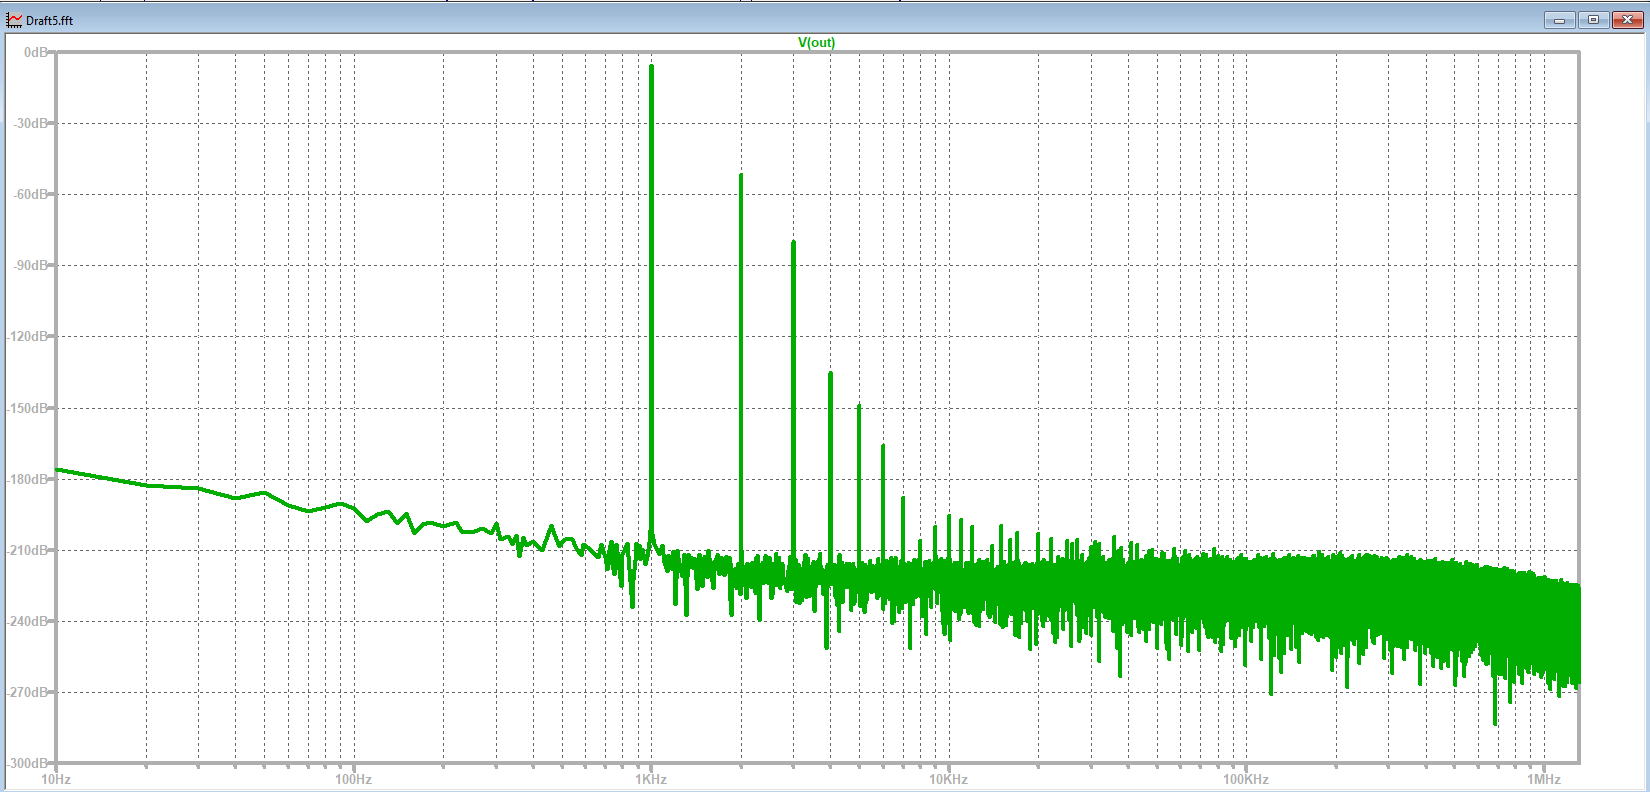Click the Draft5.fft window title text
1650x792 pixels.
pos(49,20)
